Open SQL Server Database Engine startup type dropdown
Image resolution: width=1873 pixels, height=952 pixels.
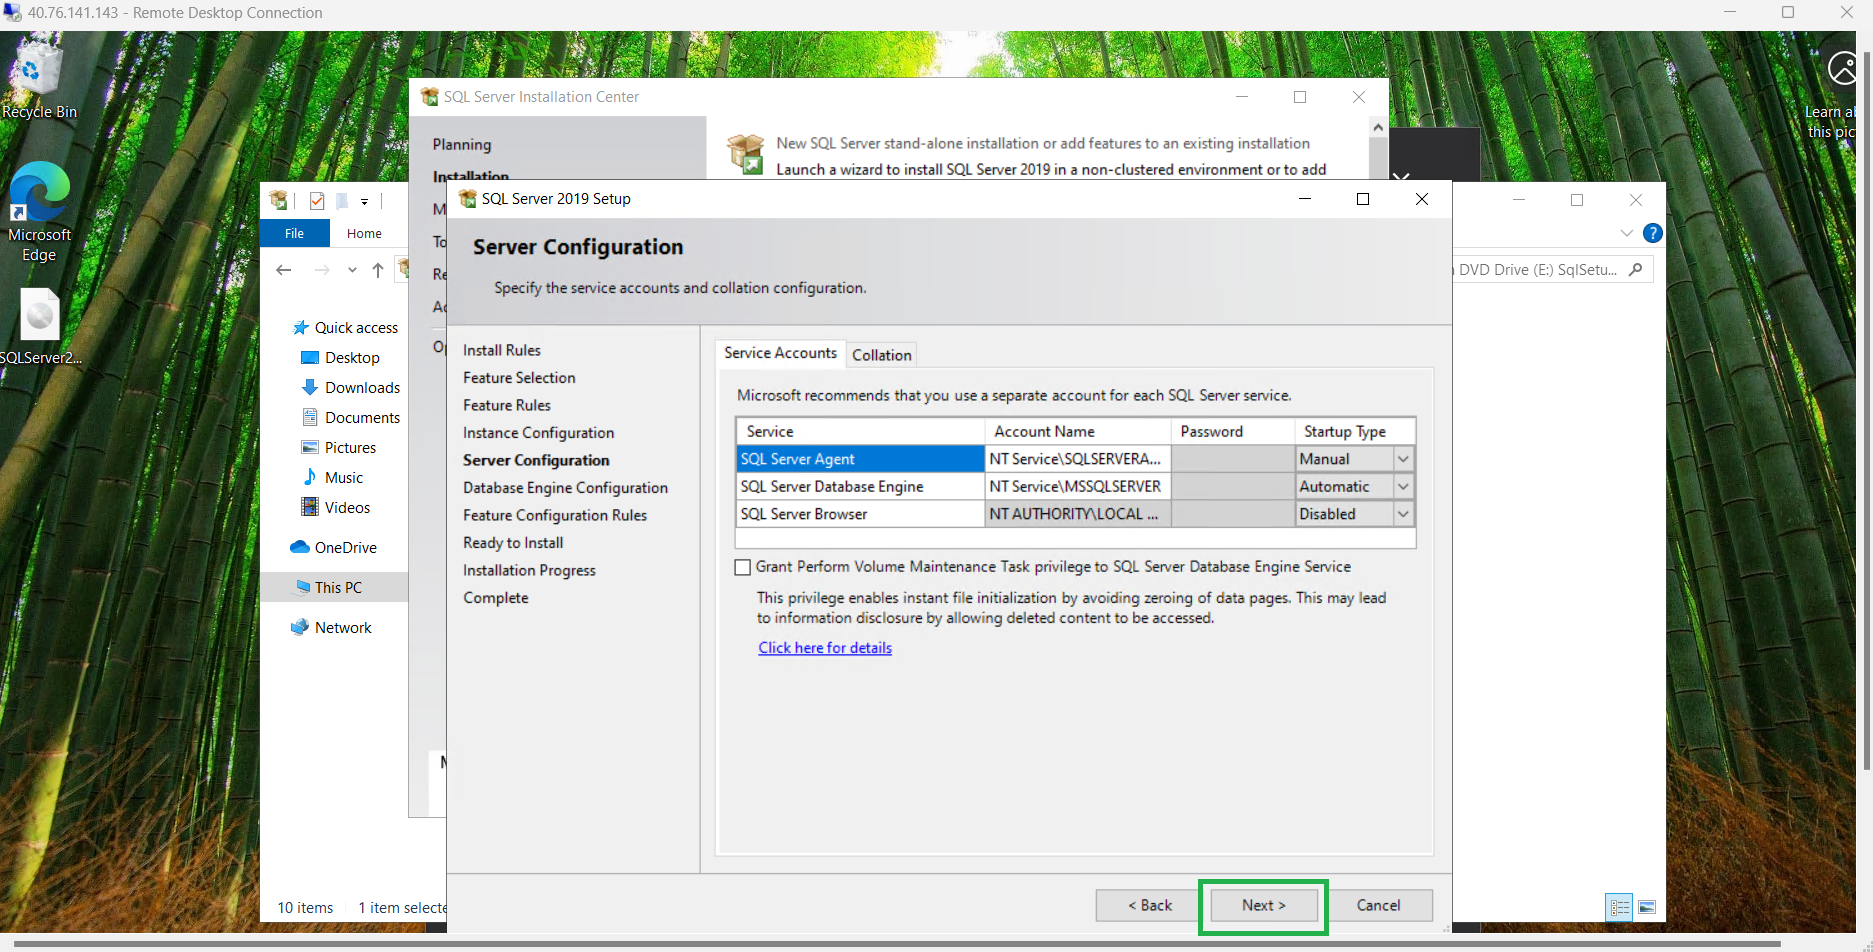(x=1403, y=487)
